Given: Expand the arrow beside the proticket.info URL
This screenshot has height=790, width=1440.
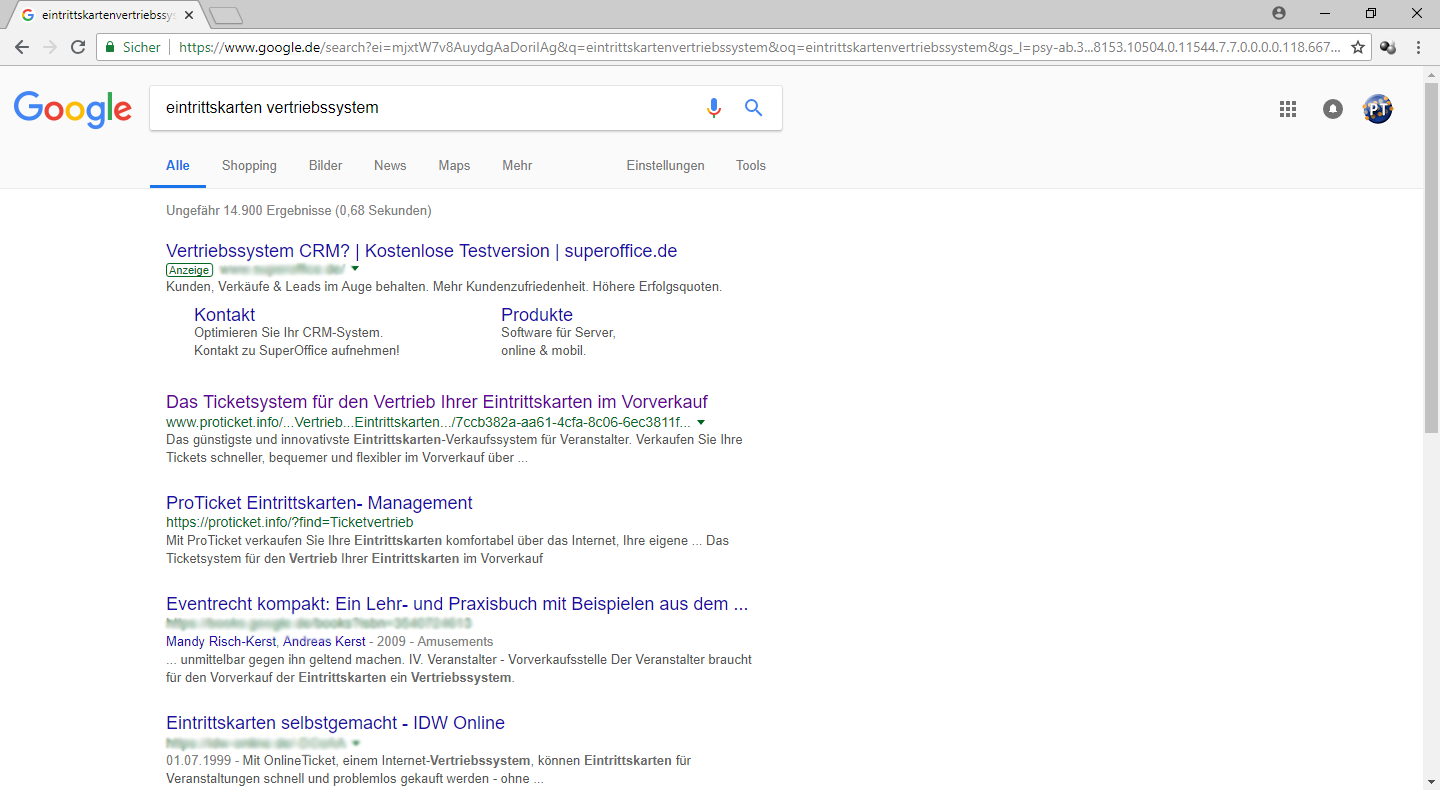Looking at the screenshot, I should 701,422.
